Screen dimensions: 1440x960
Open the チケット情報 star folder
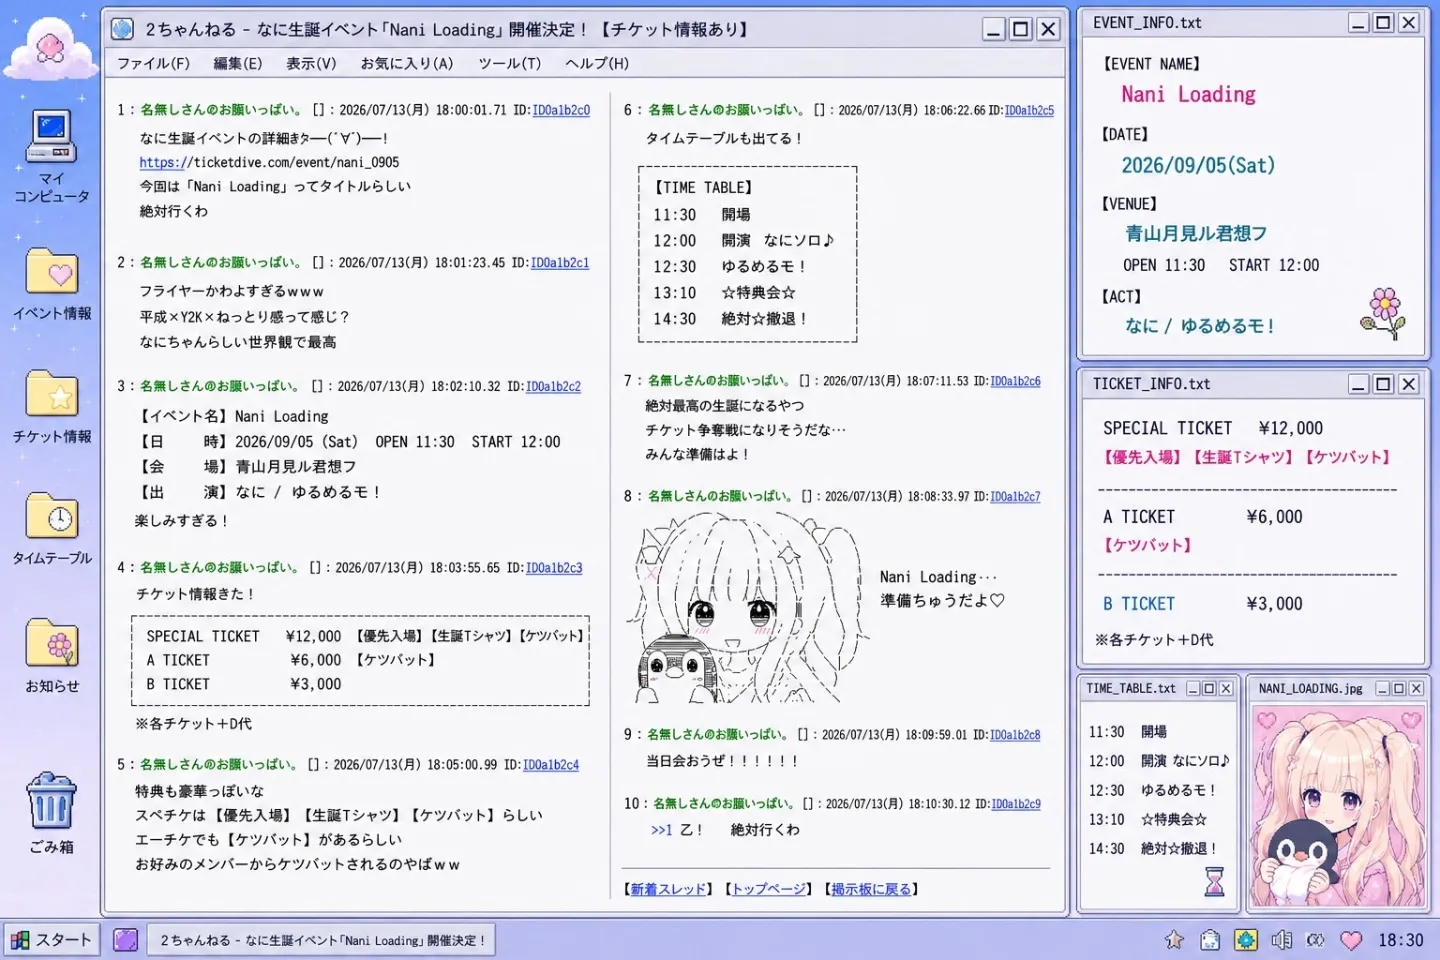(x=52, y=407)
